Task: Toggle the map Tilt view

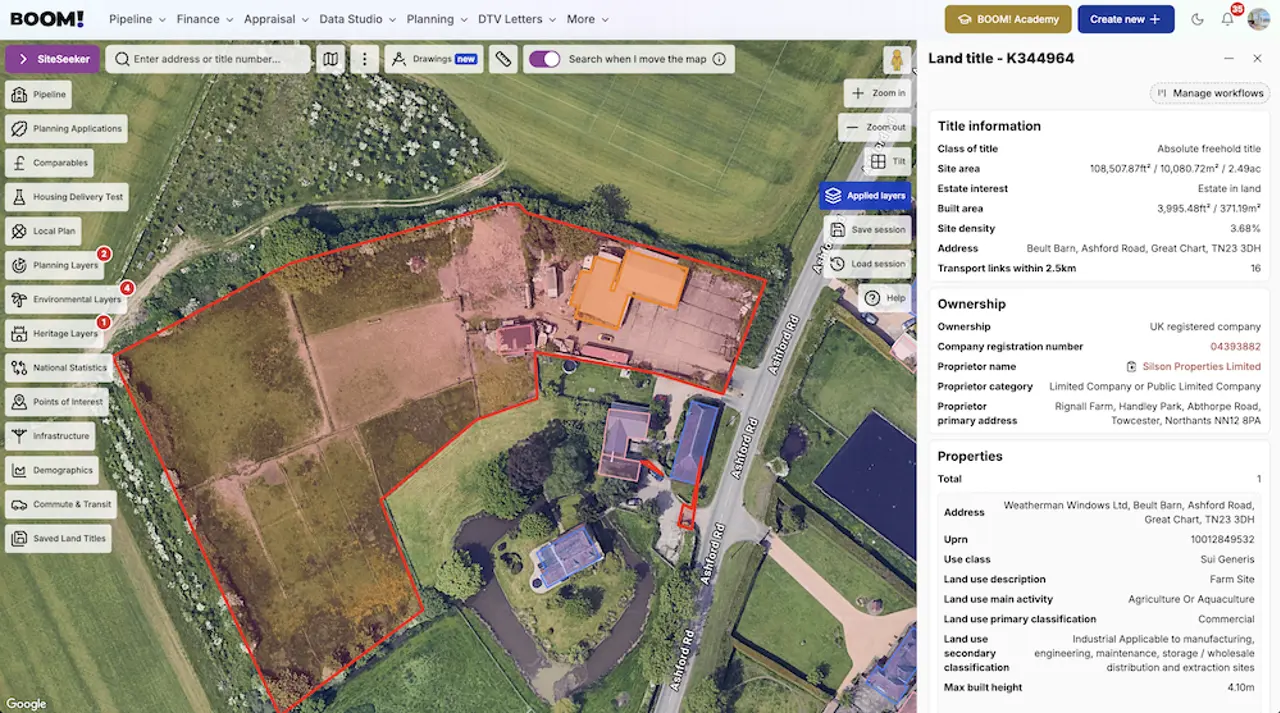Action: pyautogui.click(x=887, y=161)
